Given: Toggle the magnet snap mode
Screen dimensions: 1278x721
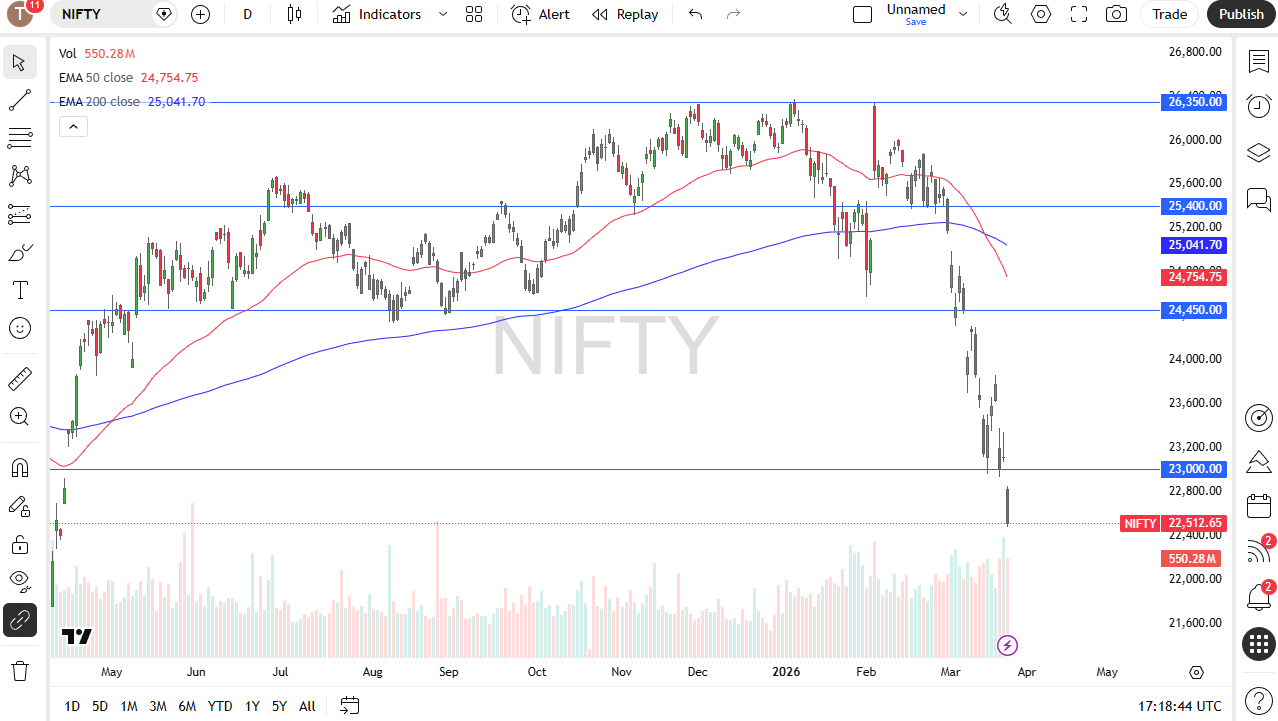Looking at the screenshot, I should click(20, 467).
